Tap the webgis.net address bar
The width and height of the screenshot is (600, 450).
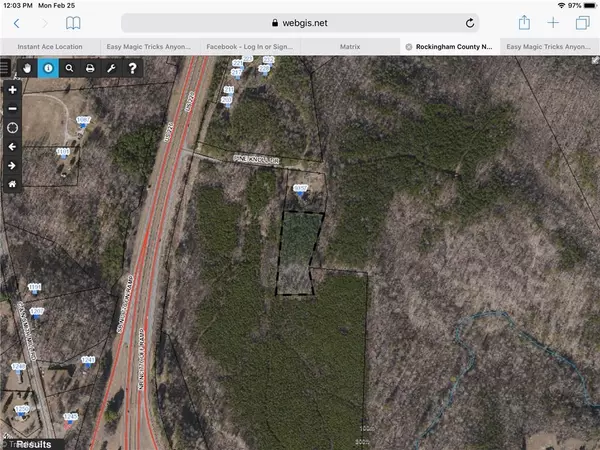tap(300, 23)
